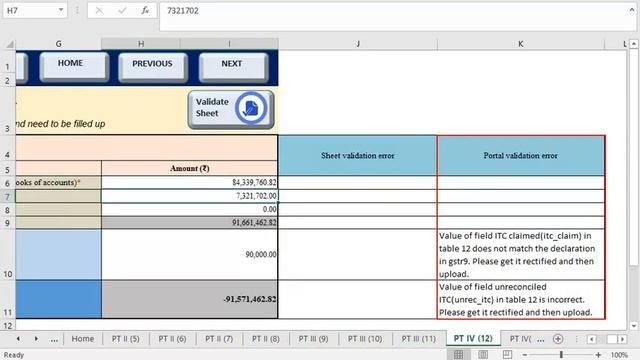This screenshot has height=360, width=640.
Task: Switch to PT III (10) sheet tab
Action: (x=365, y=339)
